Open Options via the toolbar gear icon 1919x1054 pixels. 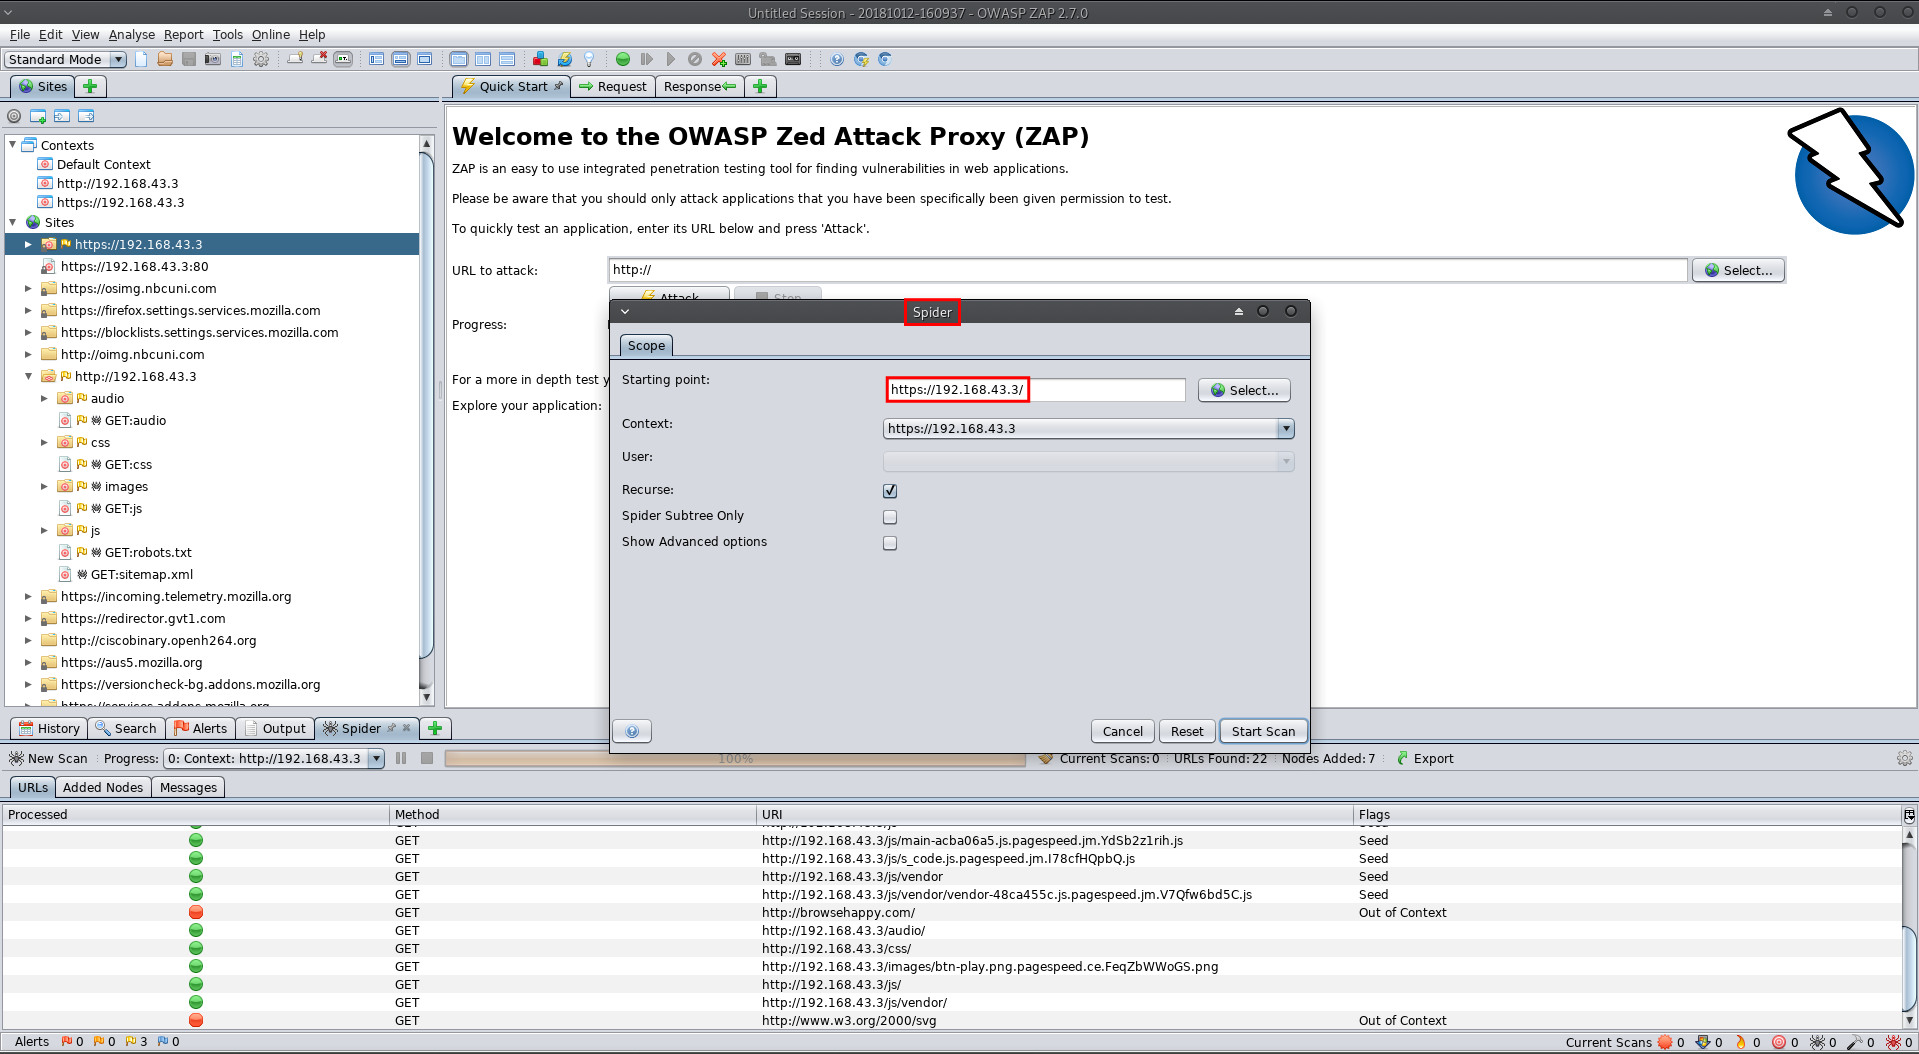(x=261, y=59)
